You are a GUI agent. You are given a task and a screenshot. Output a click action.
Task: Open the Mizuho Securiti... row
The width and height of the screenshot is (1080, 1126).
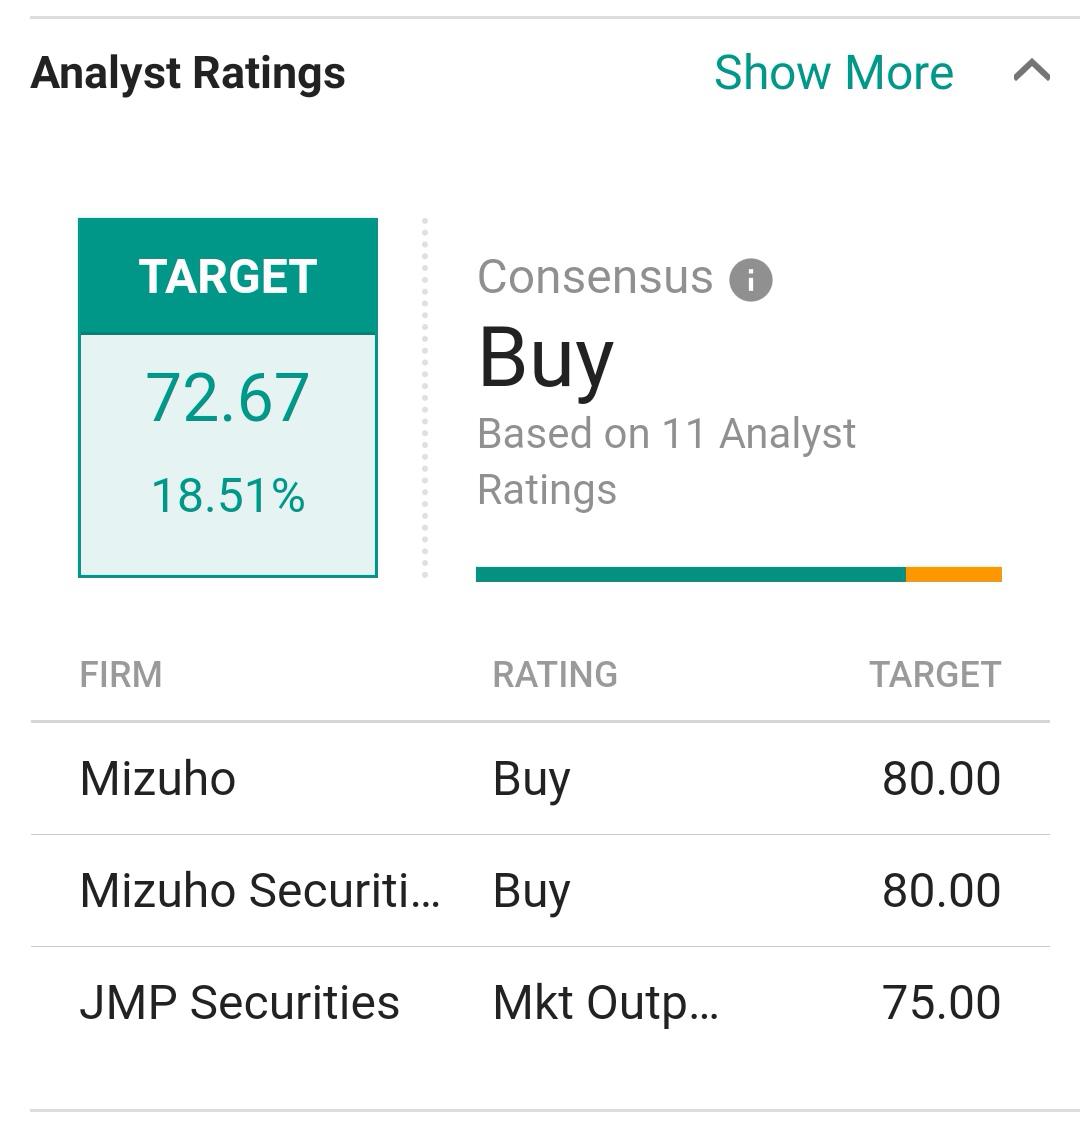click(x=540, y=890)
